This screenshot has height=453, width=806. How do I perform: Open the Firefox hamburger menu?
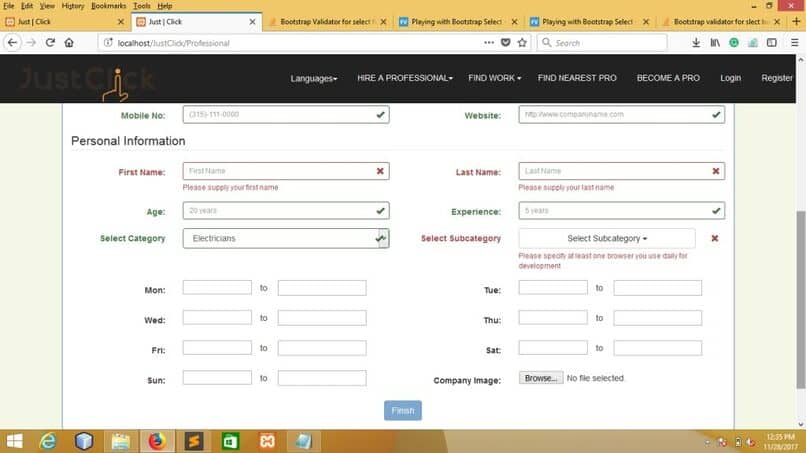(795, 43)
